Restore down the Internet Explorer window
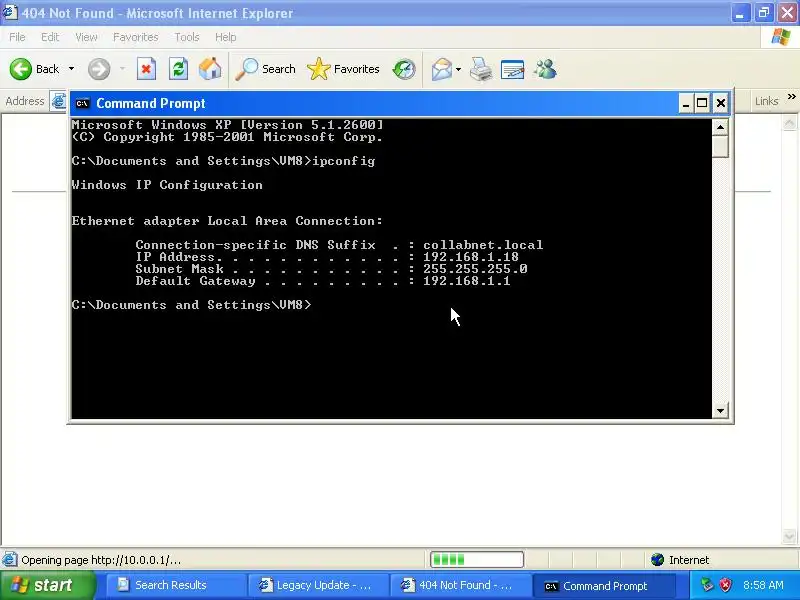 point(764,13)
